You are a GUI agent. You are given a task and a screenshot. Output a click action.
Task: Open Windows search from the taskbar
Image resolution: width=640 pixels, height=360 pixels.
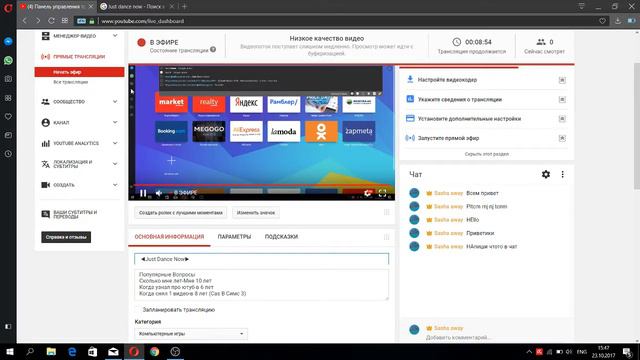[30, 351]
